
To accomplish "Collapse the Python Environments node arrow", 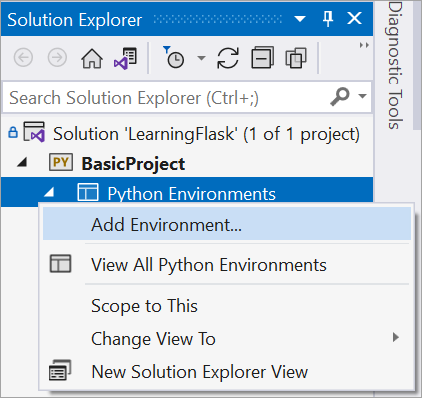I will click(49, 192).
